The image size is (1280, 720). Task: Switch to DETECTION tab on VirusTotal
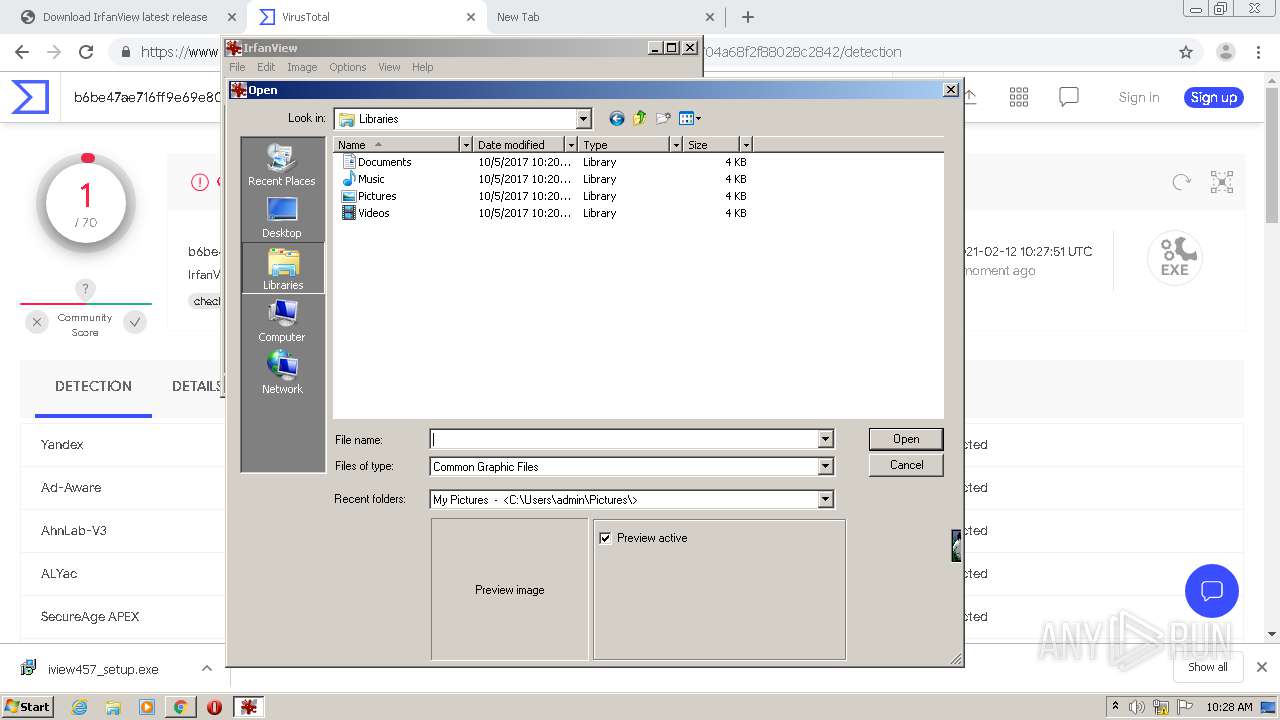point(93,386)
